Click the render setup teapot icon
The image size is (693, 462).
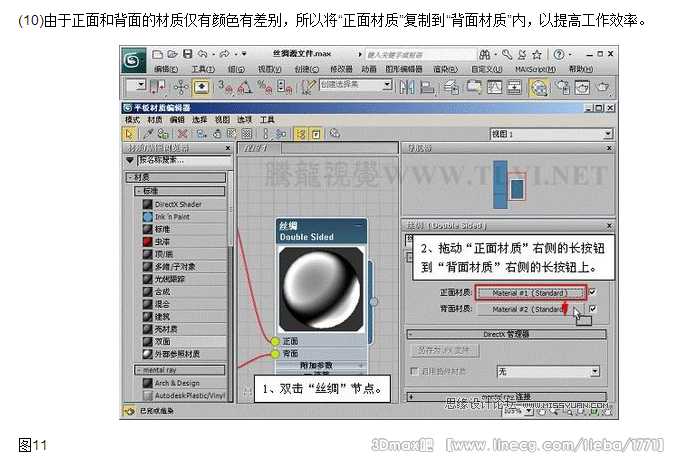563,87
